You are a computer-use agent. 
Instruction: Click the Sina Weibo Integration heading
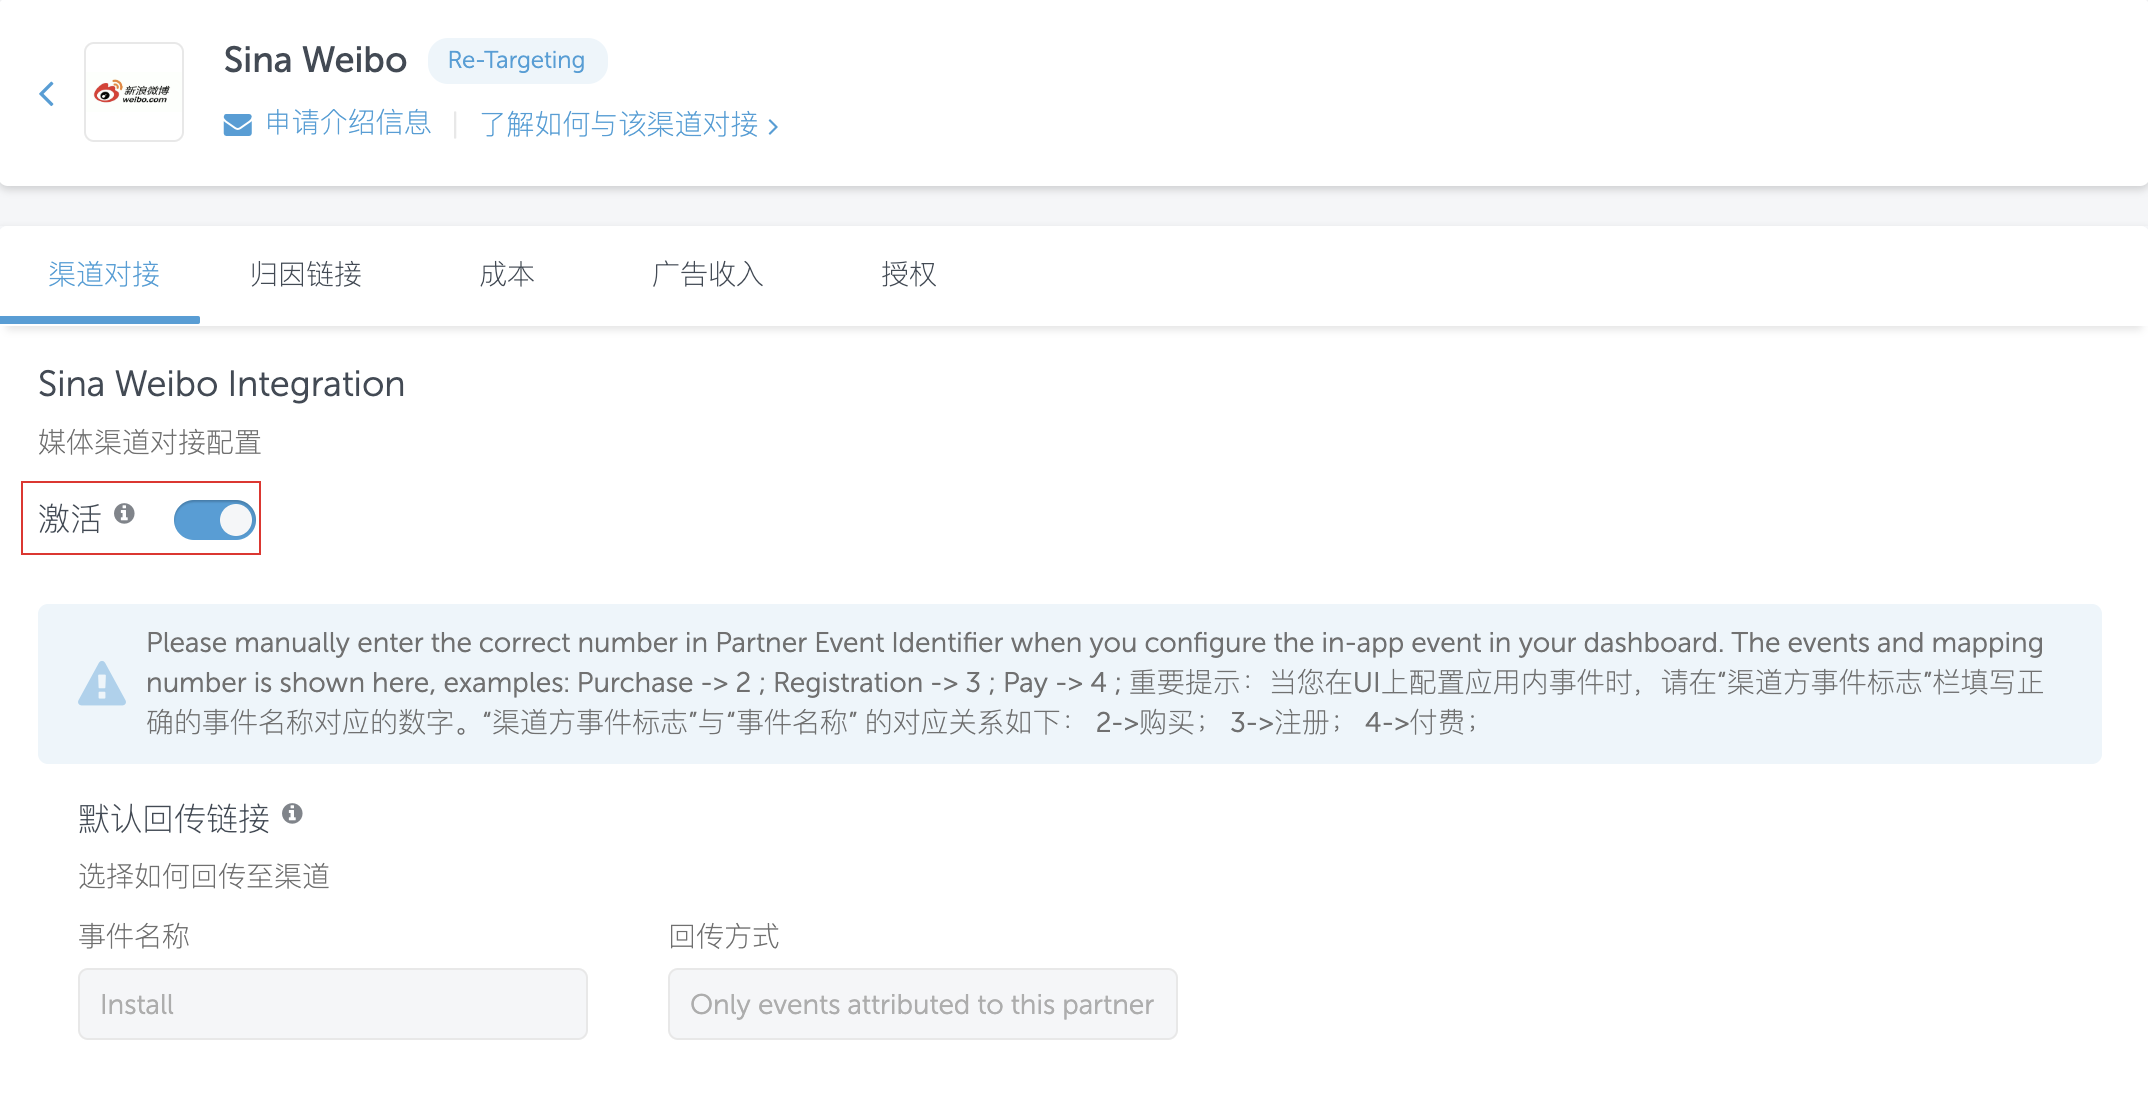coord(222,384)
